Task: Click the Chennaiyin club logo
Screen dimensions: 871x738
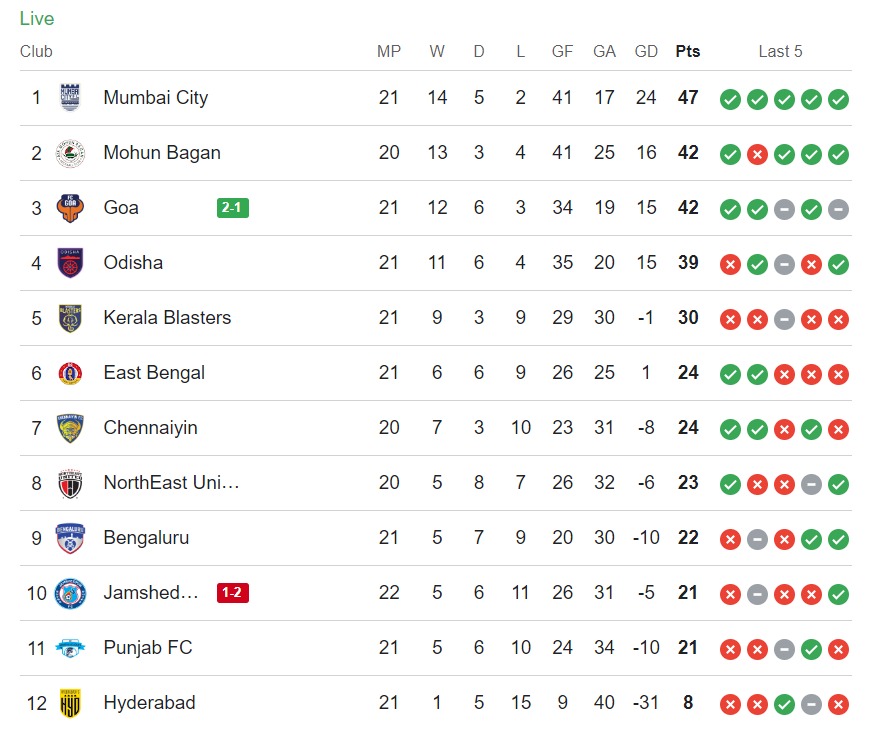Action: pos(70,428)
